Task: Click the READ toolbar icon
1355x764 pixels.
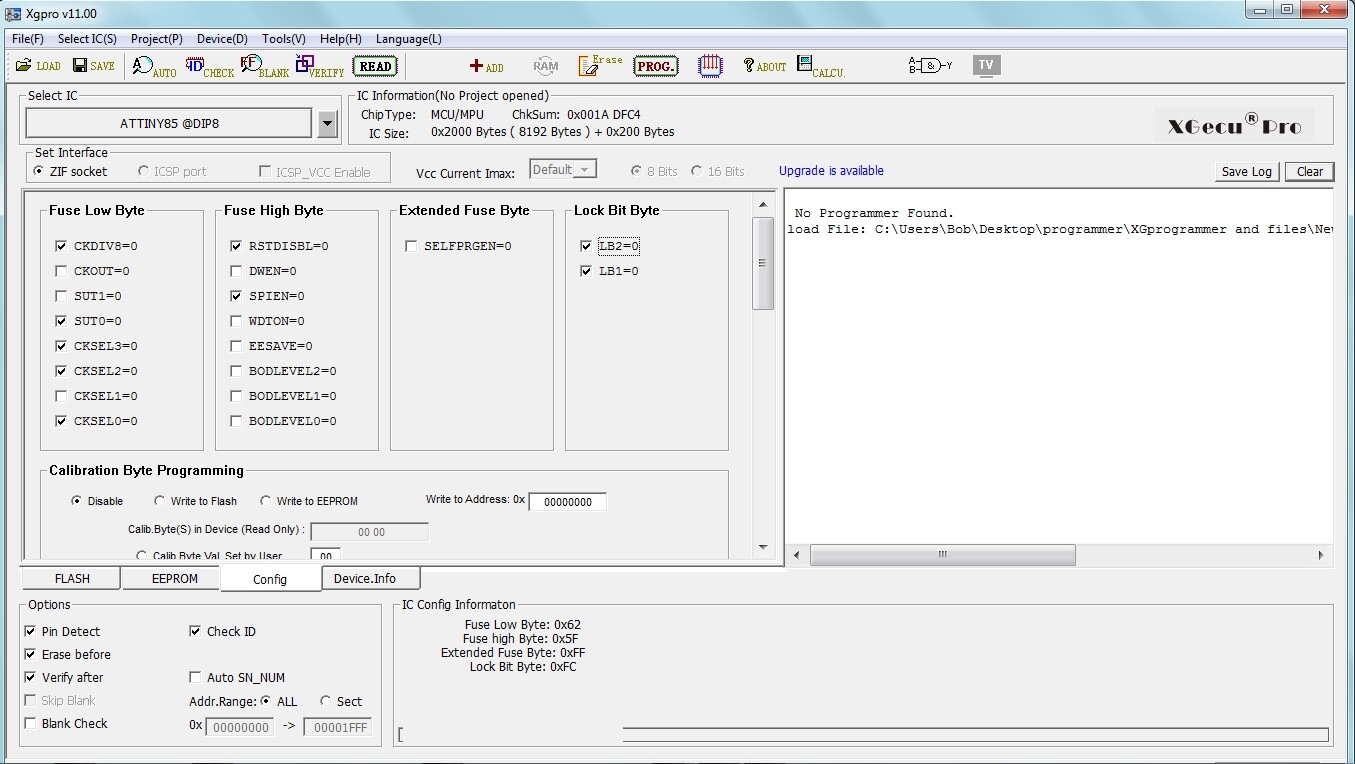Action: pyautogui.click(x=375, y=65)
